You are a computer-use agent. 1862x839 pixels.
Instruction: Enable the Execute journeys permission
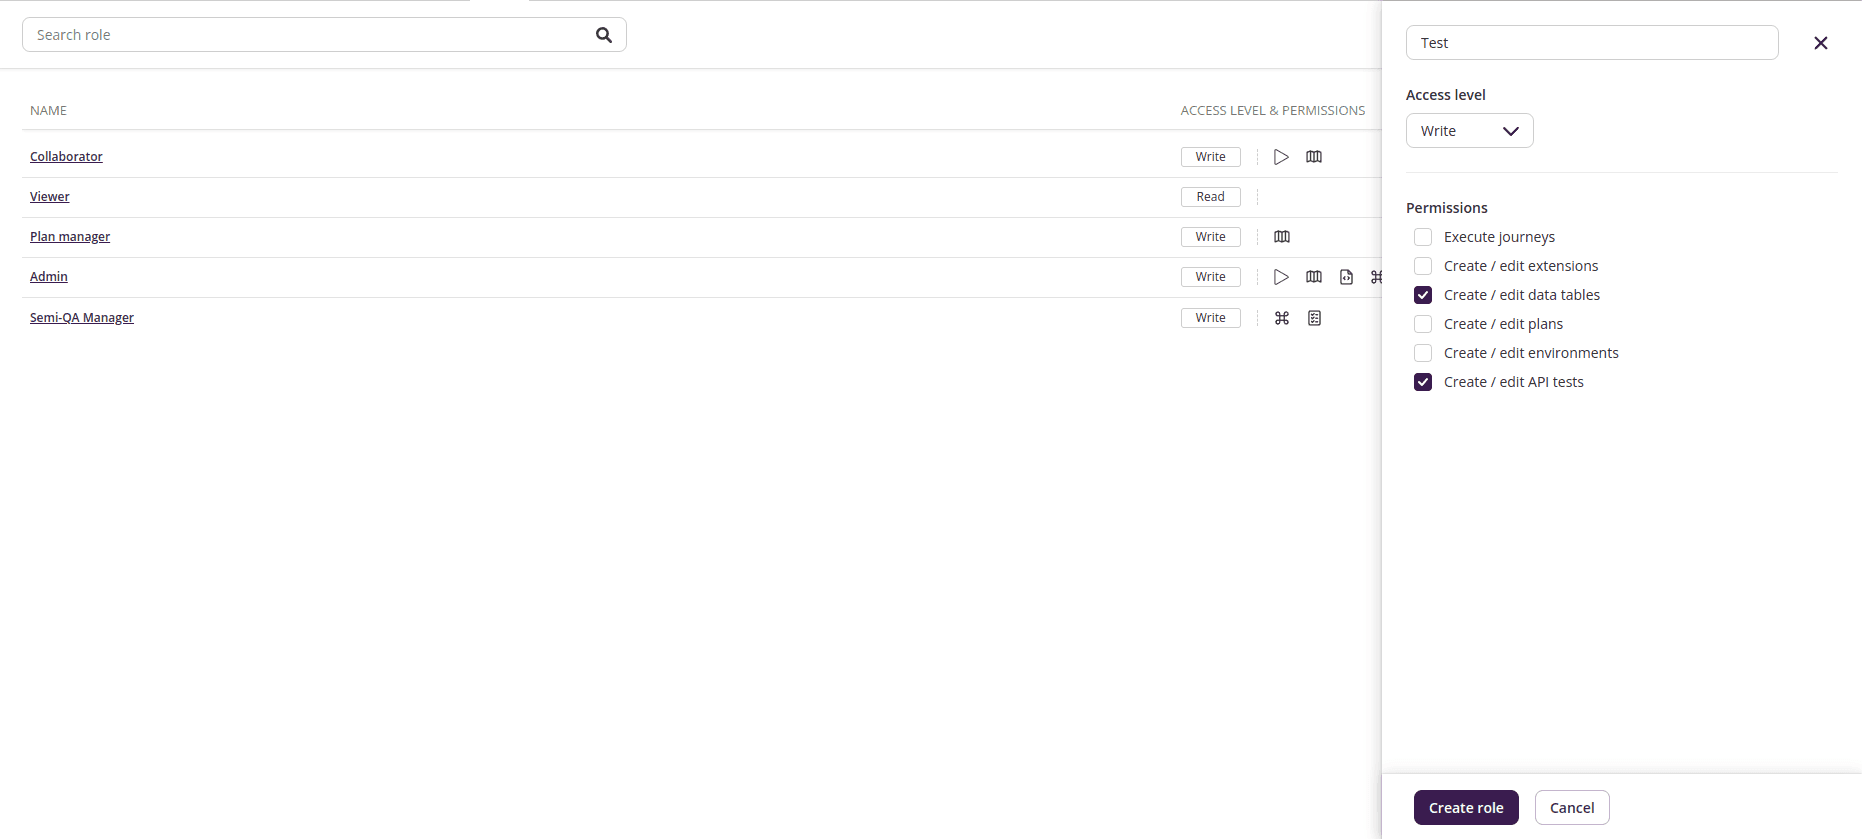click(1423, 237)
